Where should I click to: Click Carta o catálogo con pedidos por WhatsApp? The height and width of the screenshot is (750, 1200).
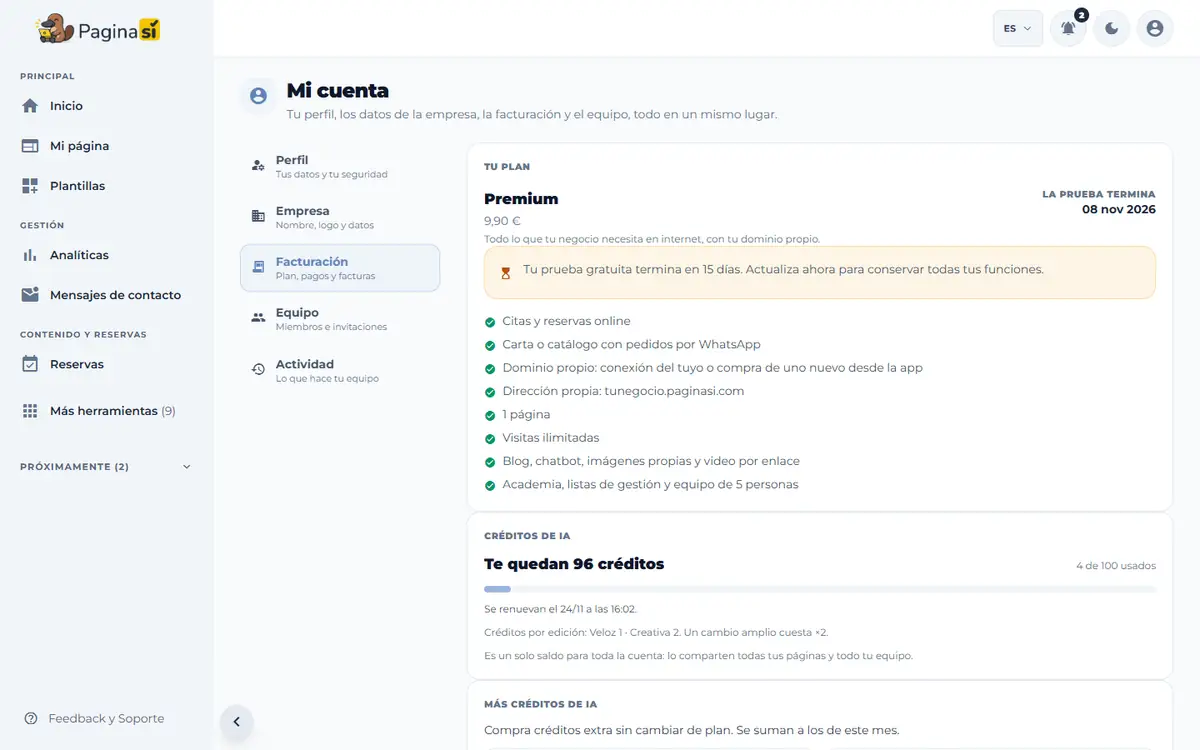(631, 345)
